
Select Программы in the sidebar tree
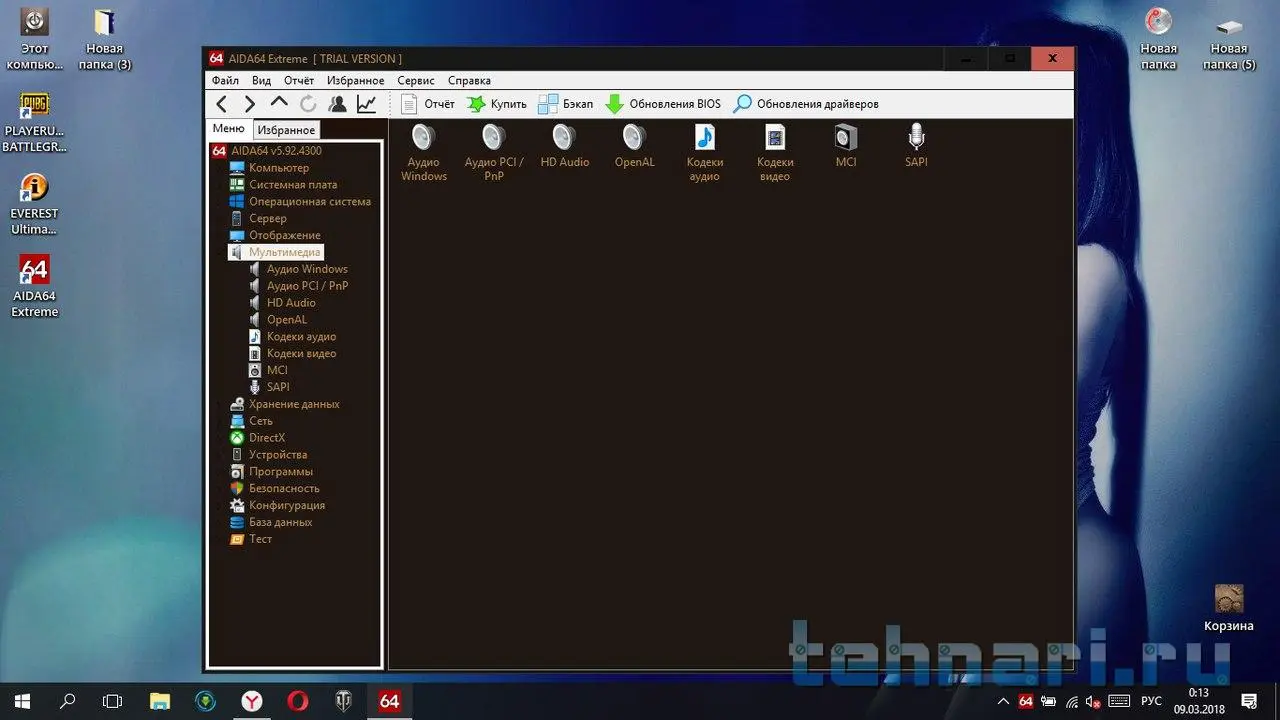click(271, 472)
